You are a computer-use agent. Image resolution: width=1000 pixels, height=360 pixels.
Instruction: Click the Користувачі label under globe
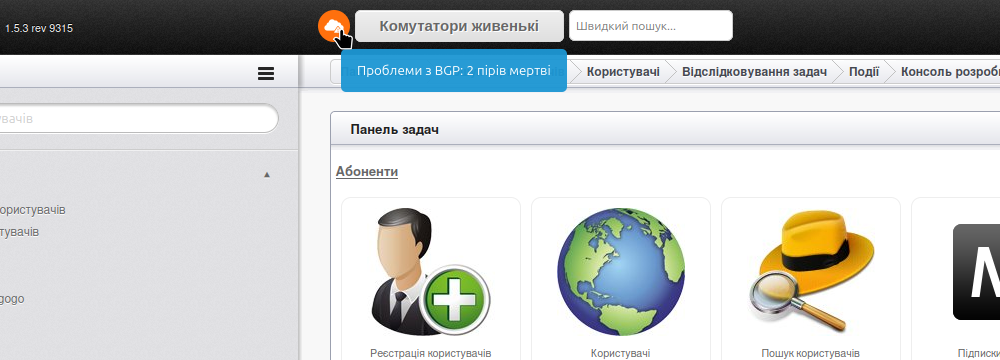[621, 353]
